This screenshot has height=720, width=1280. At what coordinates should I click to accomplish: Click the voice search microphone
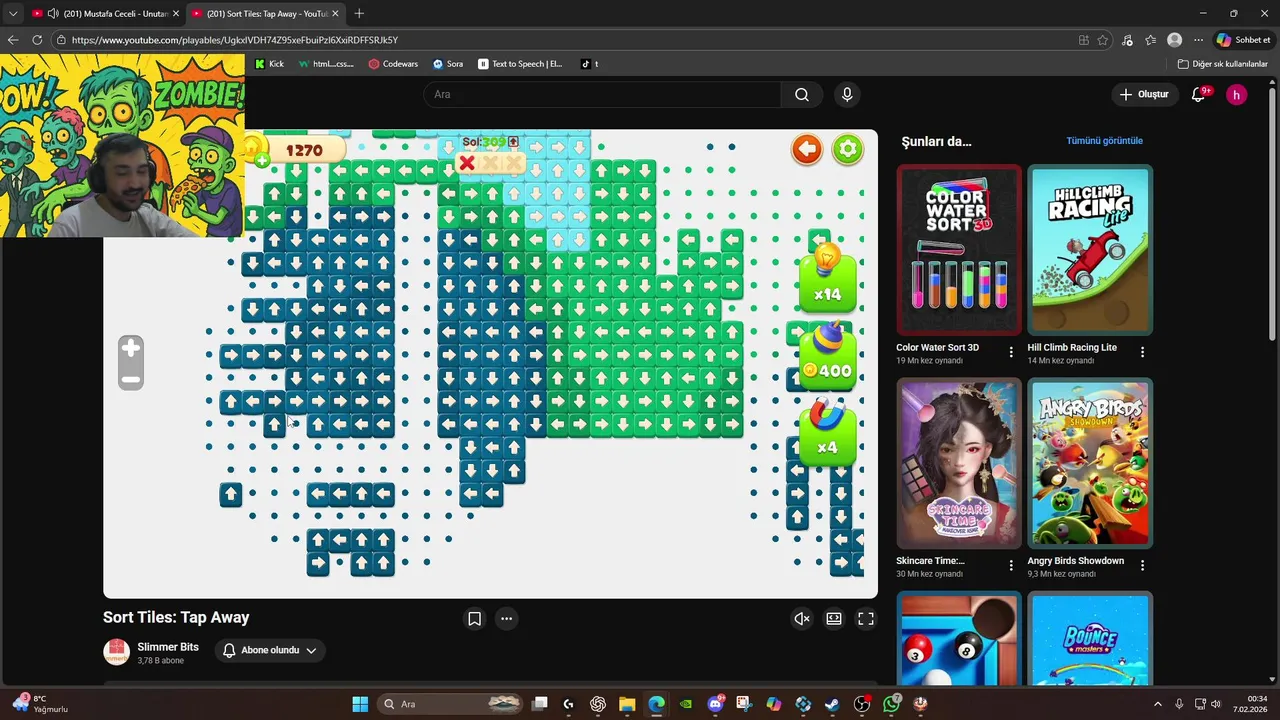(x=847, y=94)
